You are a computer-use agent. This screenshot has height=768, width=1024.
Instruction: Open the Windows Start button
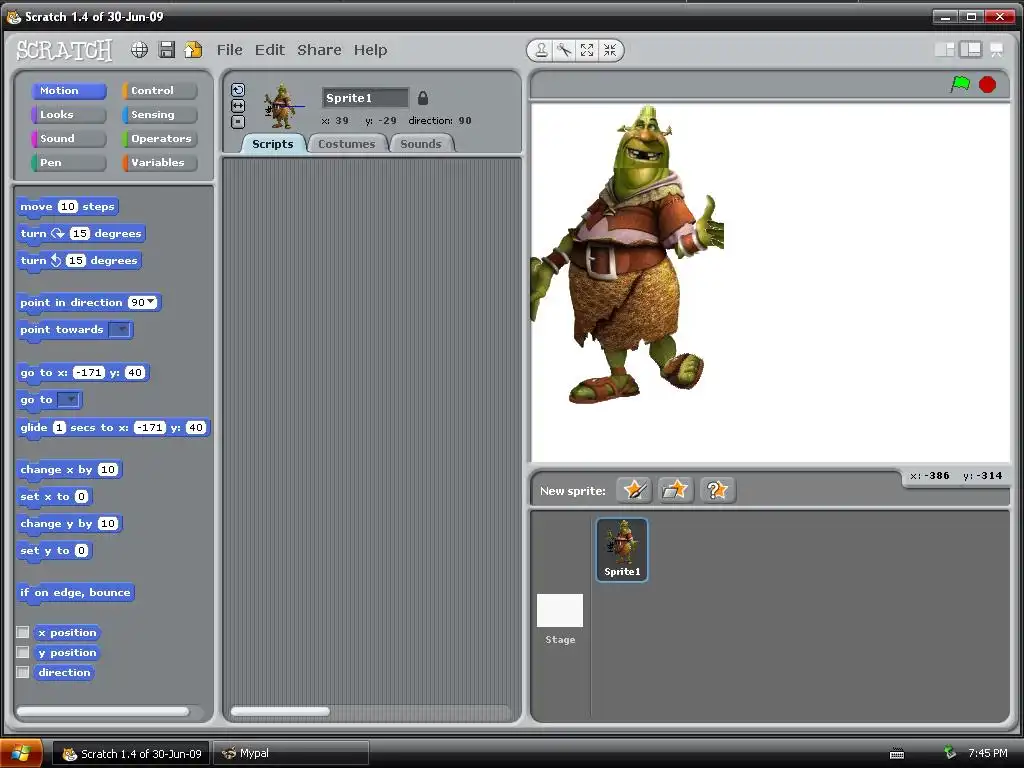(21, 754)
